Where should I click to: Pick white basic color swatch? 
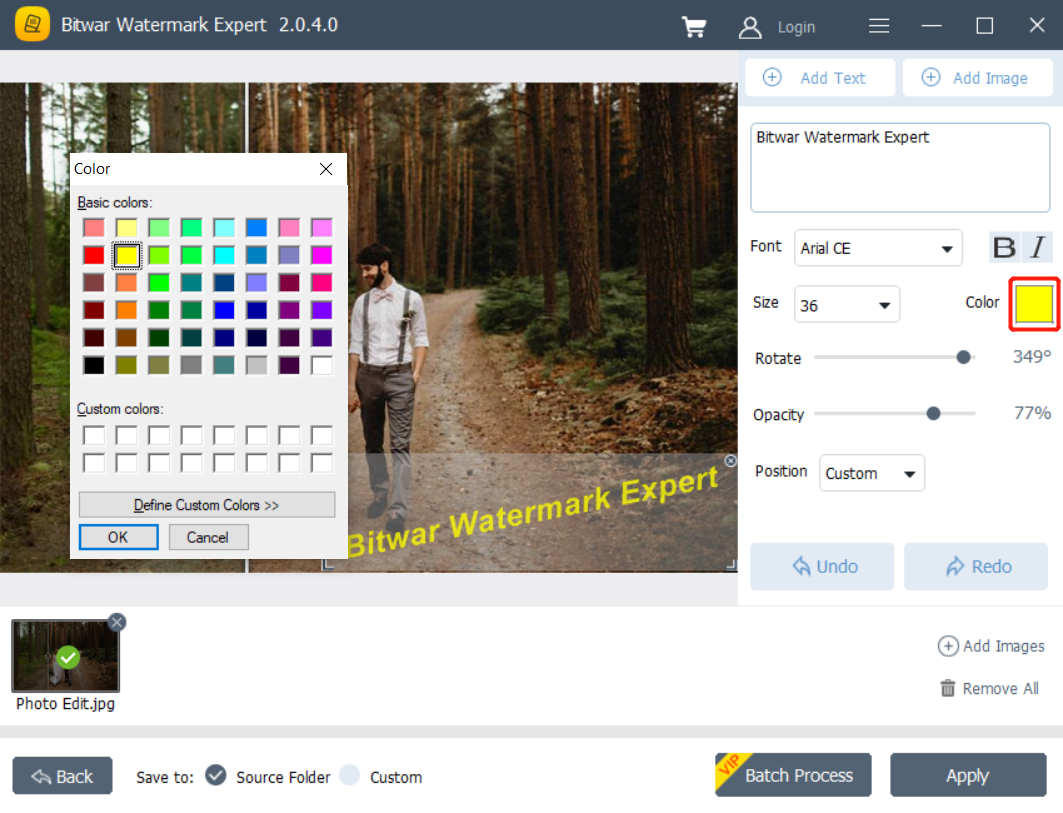coord(322,365)
